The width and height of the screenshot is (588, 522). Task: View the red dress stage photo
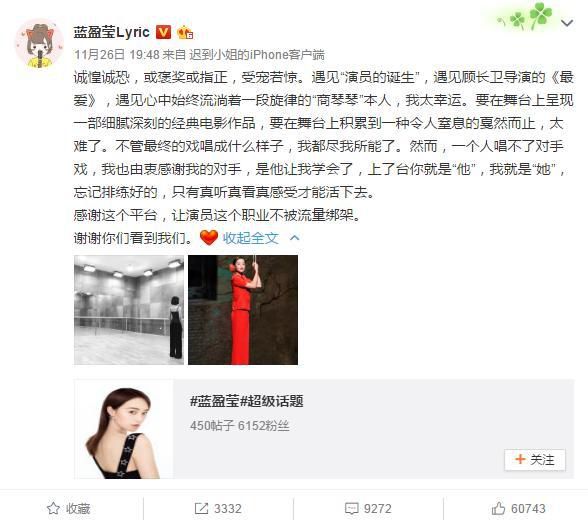(x=243, y=310)
